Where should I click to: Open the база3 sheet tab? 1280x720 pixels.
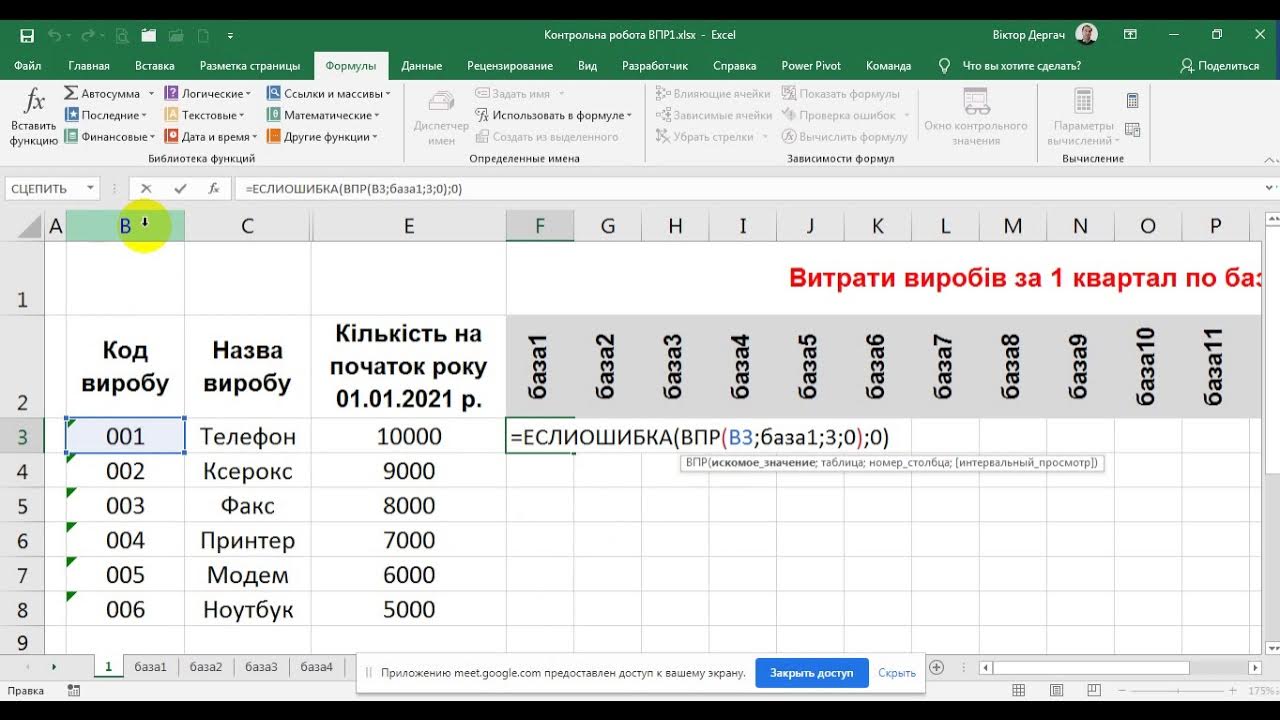tap(261, 667)
